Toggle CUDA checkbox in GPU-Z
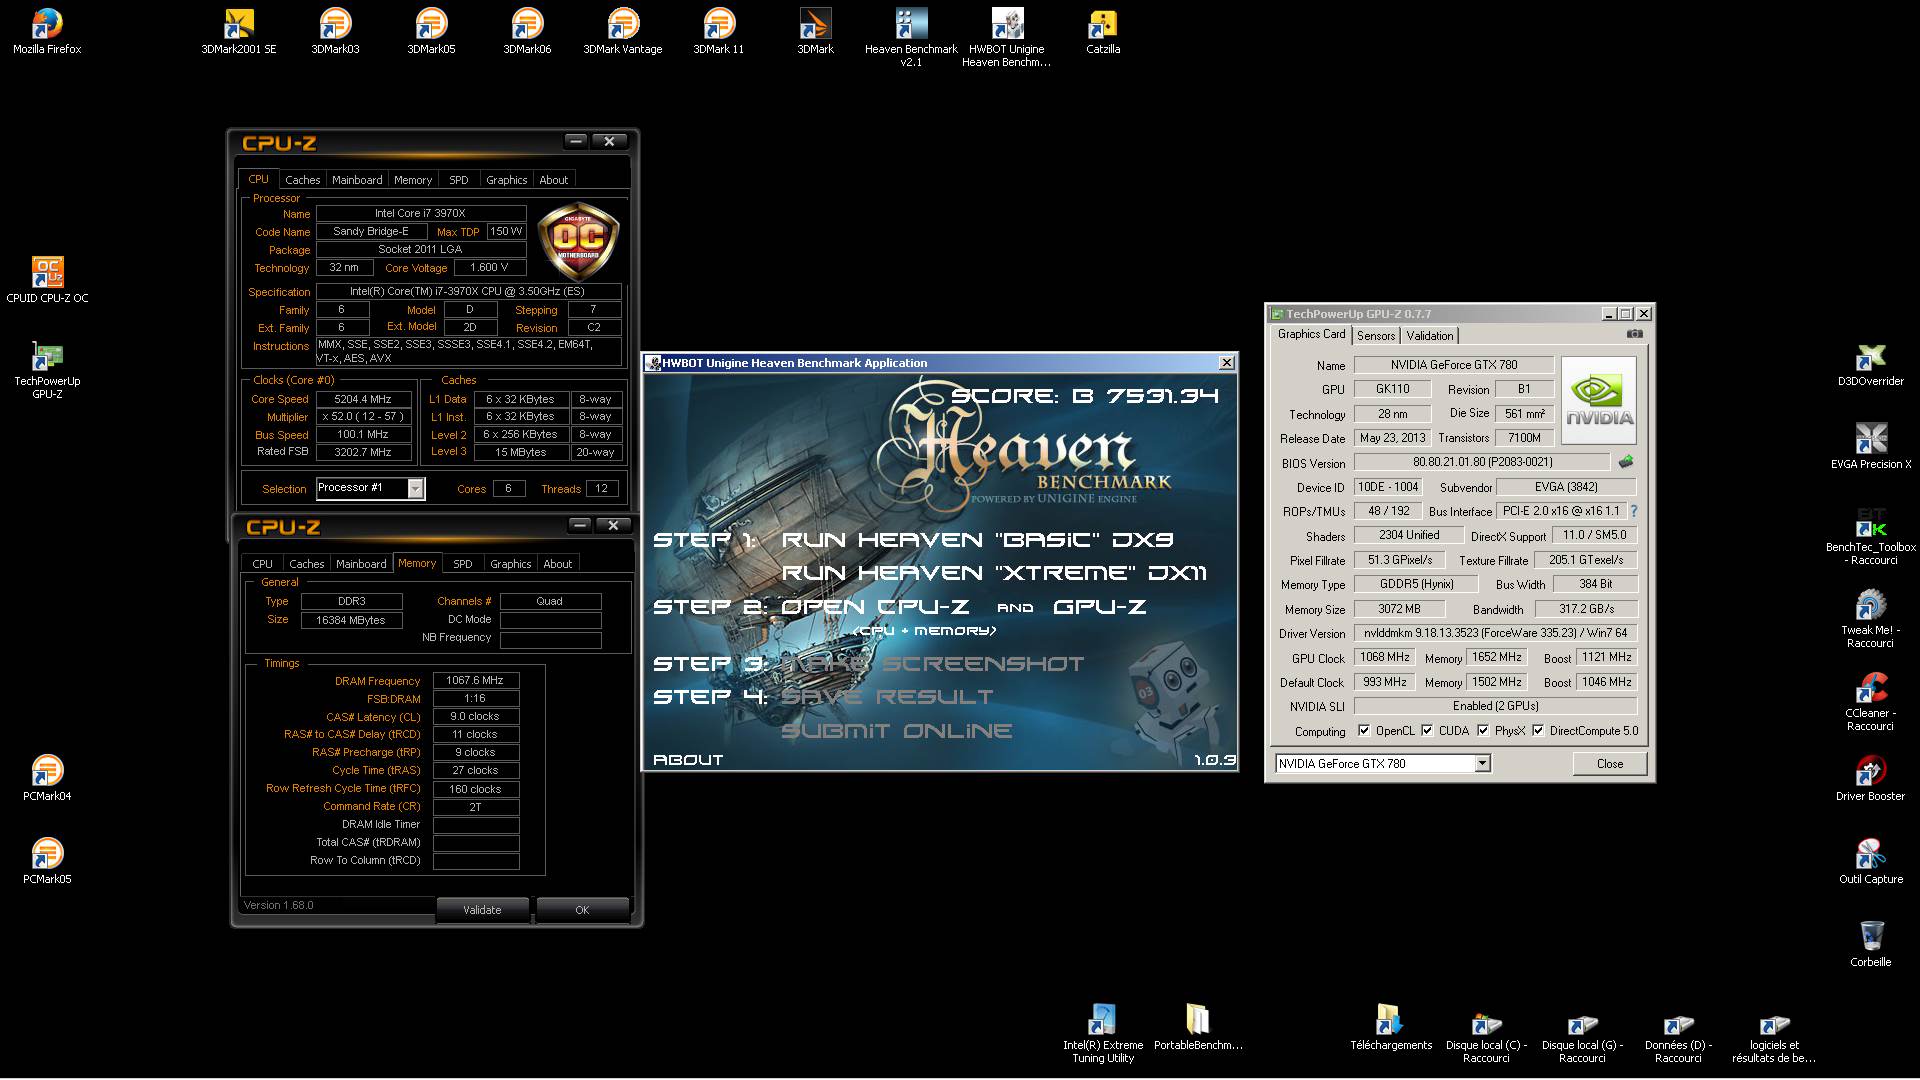This screenshot has width=1920, height=1080. point(1427,731)
